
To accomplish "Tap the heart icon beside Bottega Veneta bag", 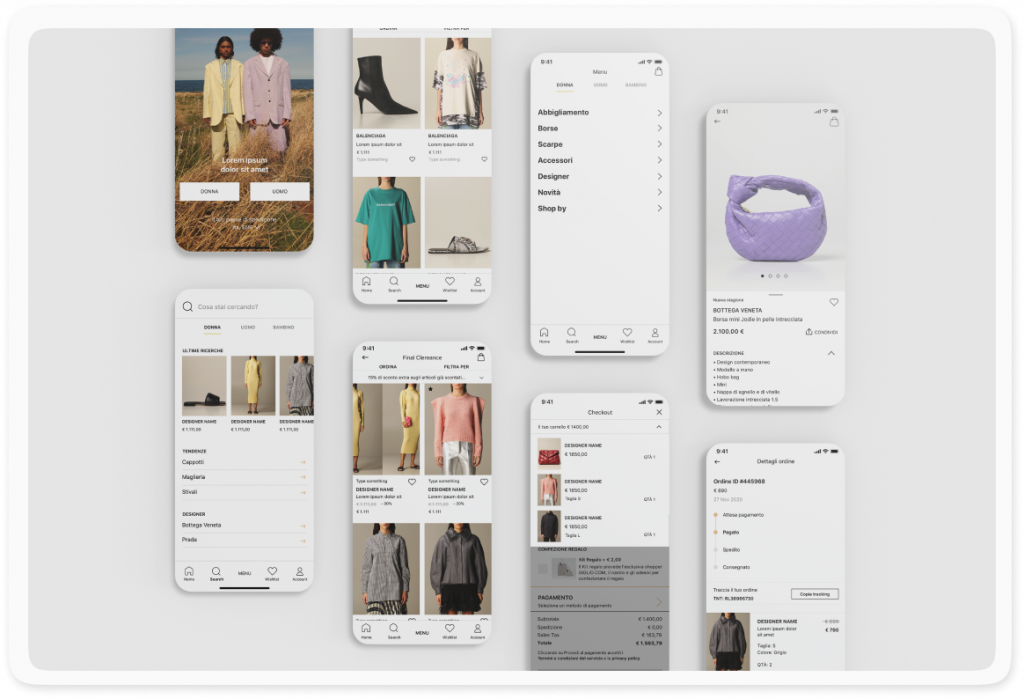I will click(834, 302).
